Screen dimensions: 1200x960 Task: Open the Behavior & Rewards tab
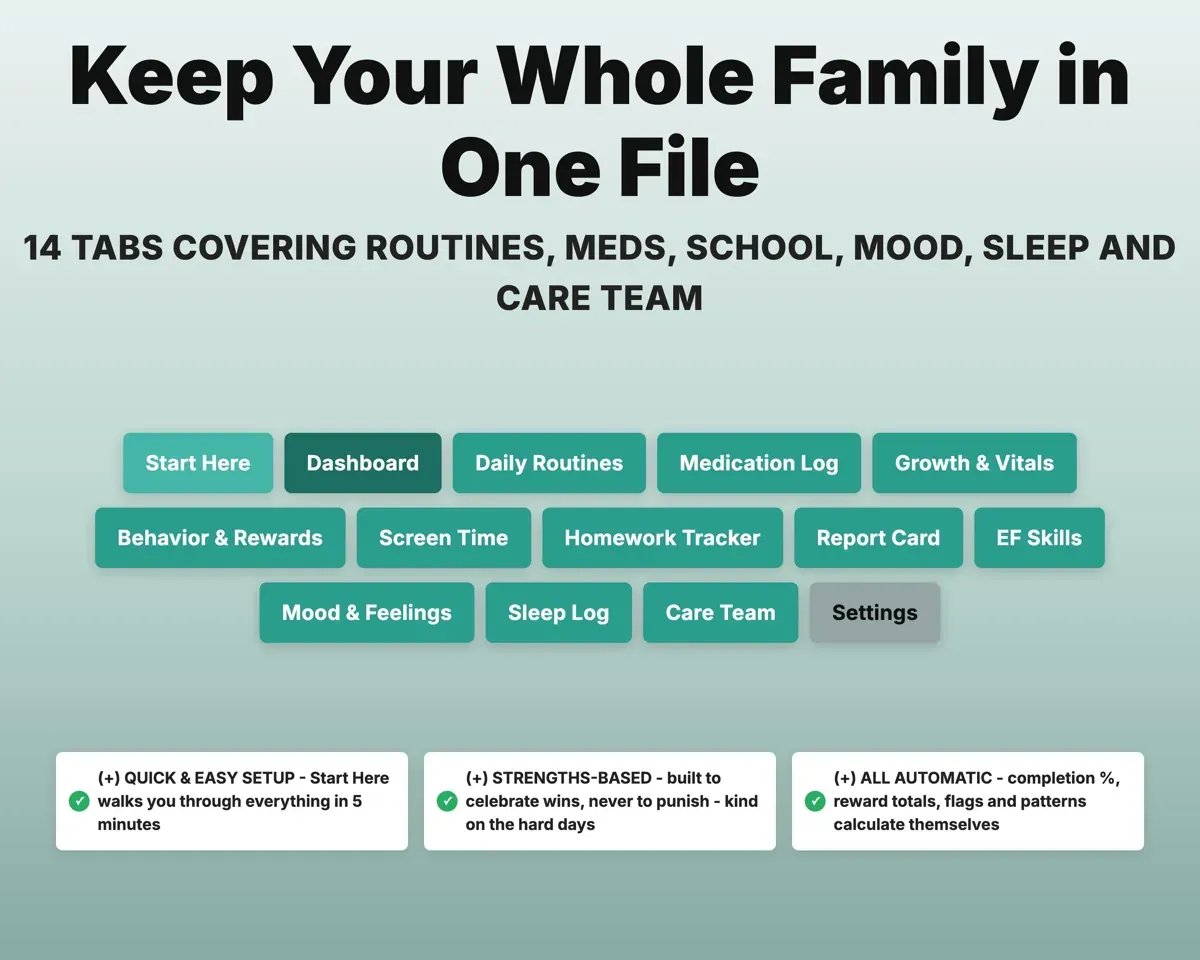click(220, 538)
